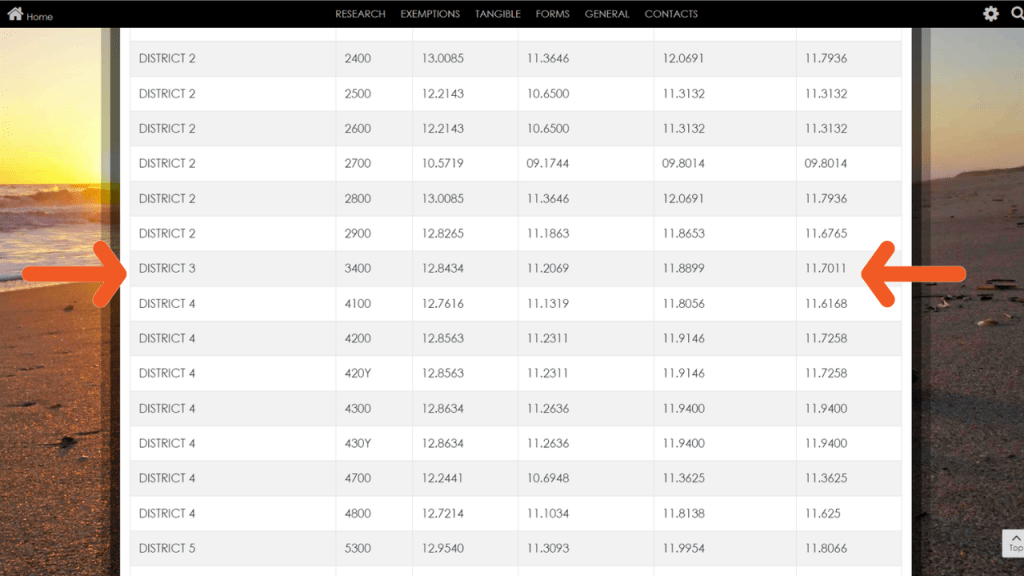Open the RESEARCH menu
Image resolution: width=1024 pixels, height=576 pixels.
point(360,14)
